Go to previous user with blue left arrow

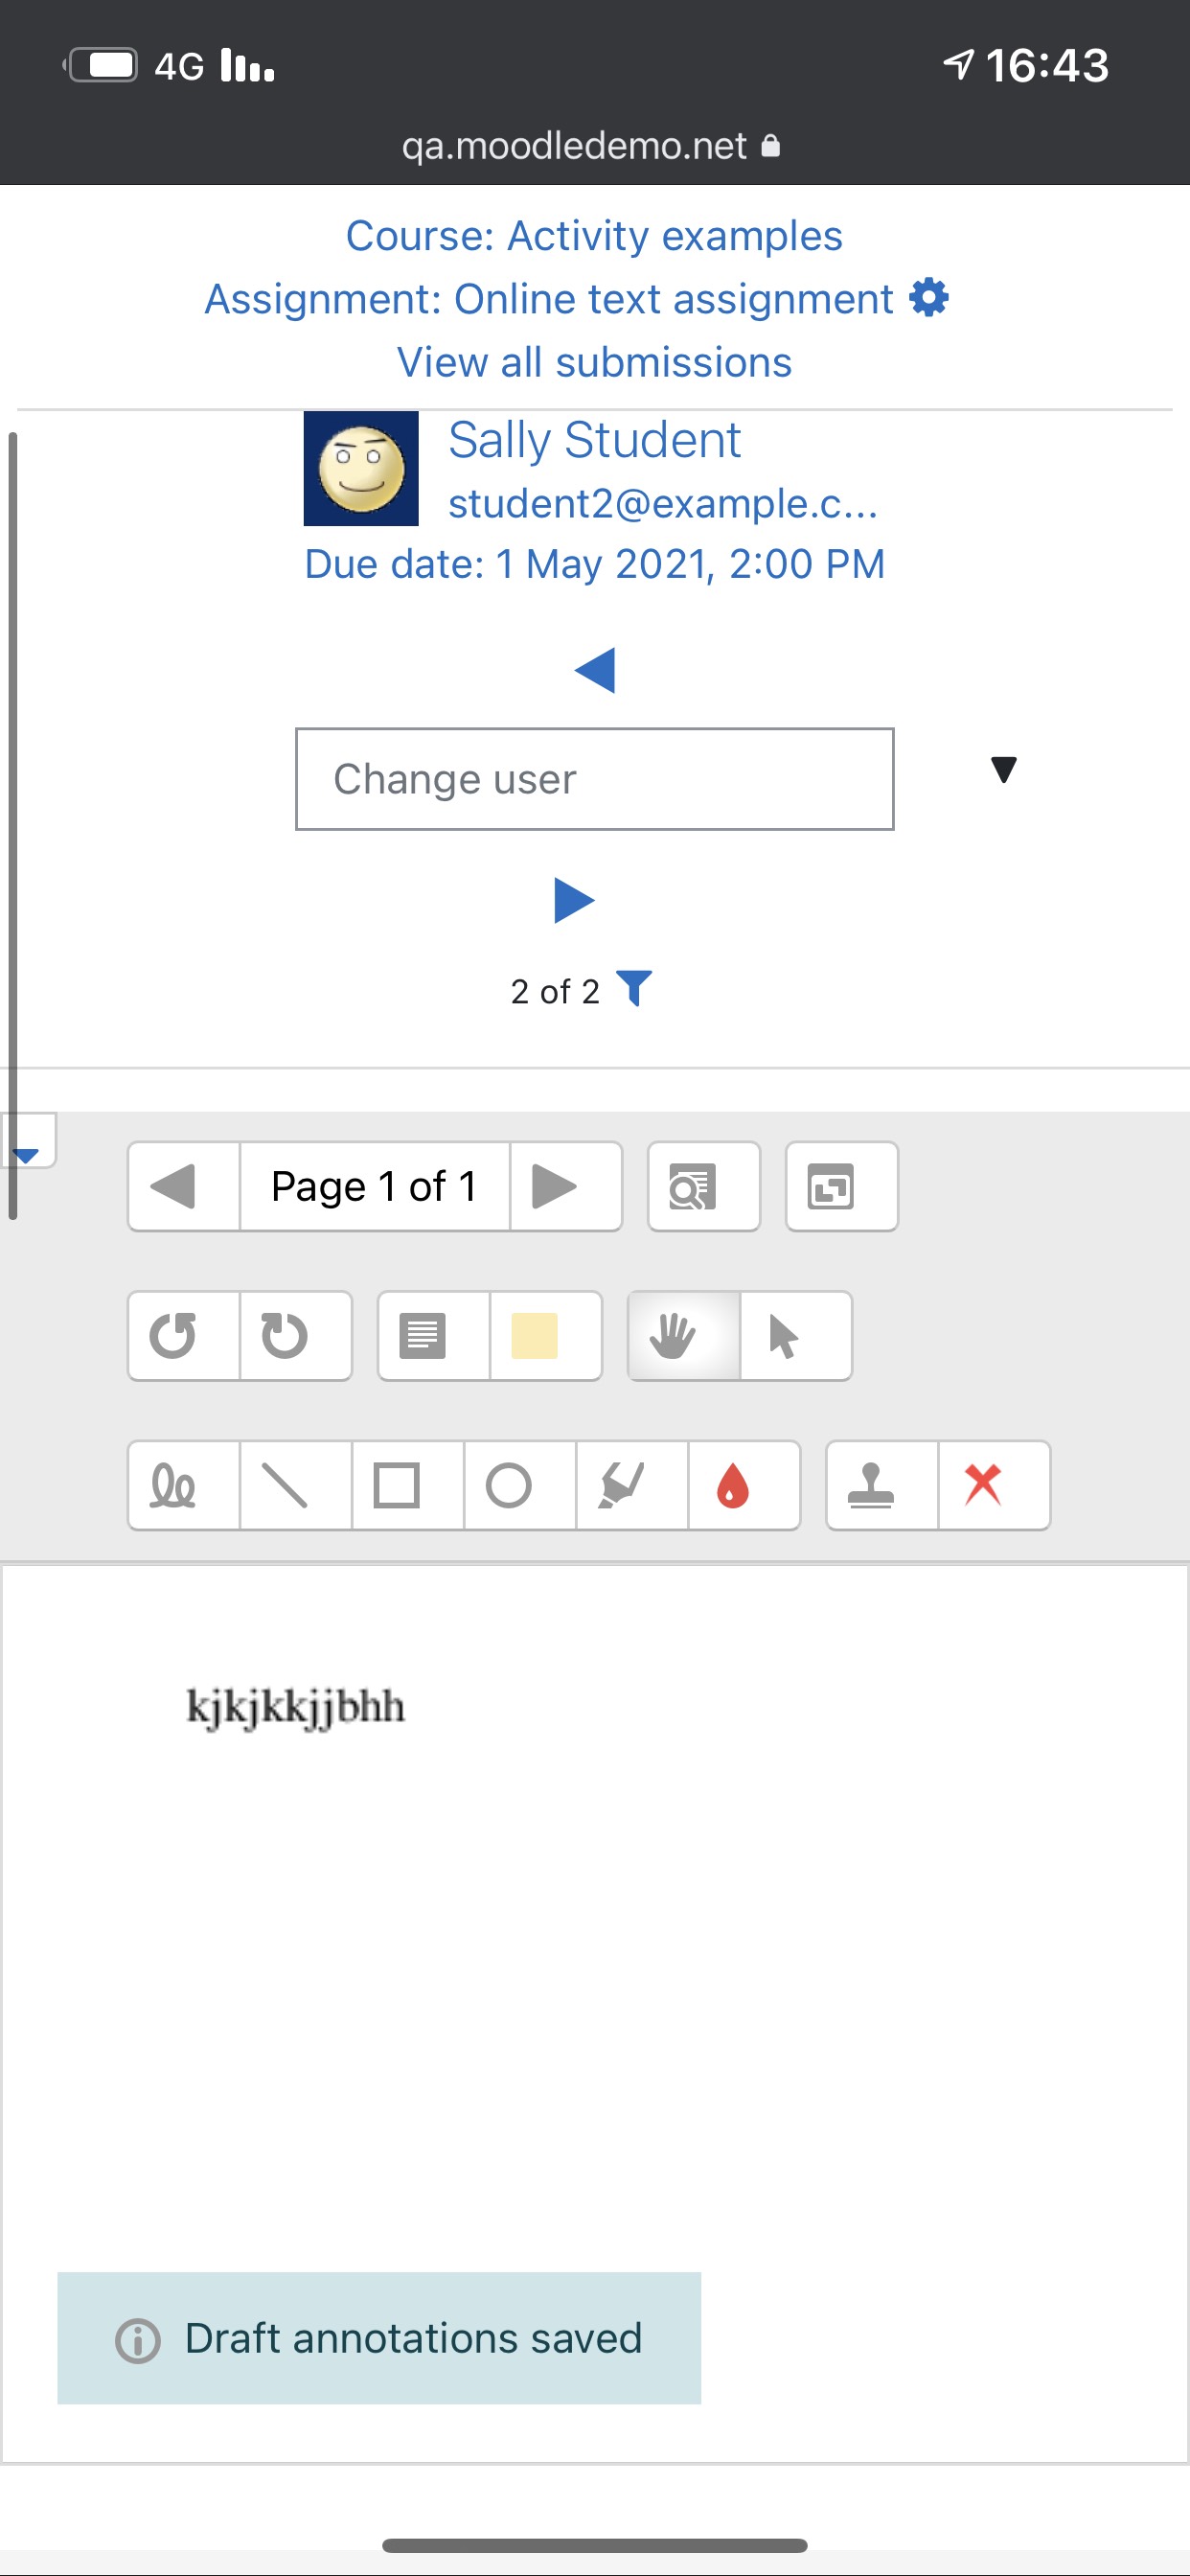tap(595, 670)
